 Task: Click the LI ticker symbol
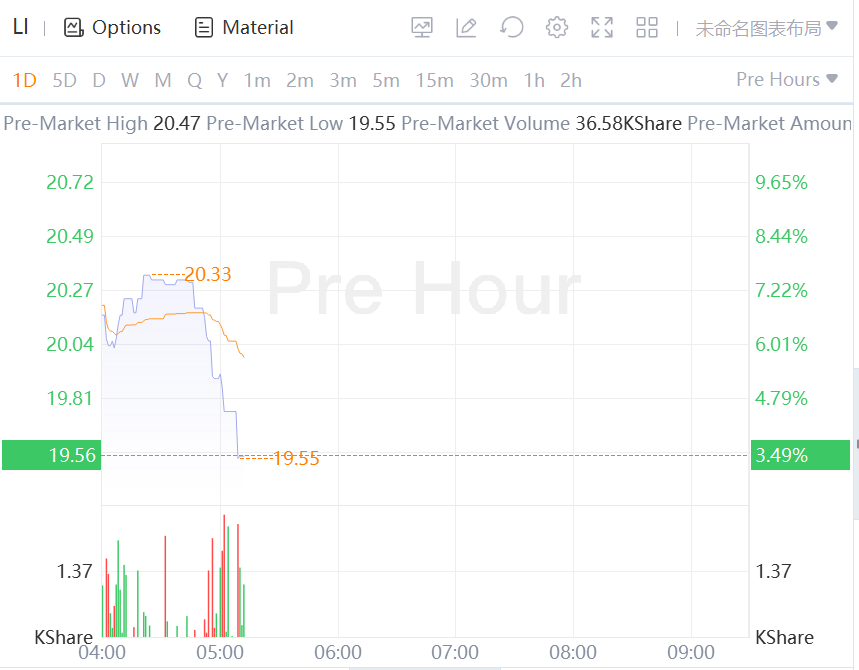coord(20,27)
